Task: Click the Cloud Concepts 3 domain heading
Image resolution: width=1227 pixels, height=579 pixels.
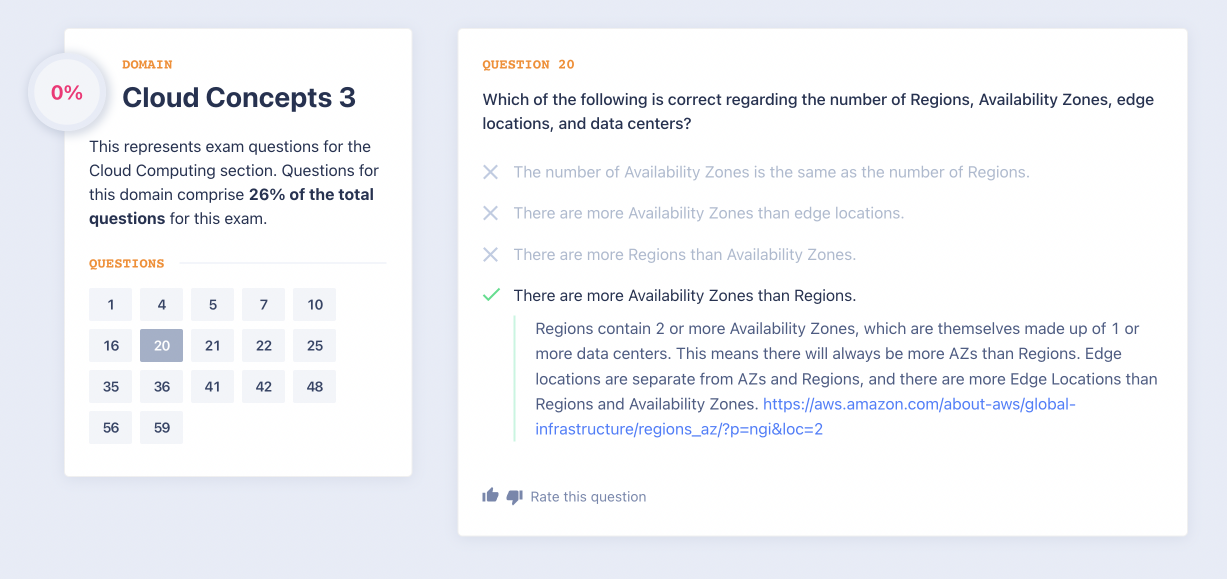Action: (238, 98)
